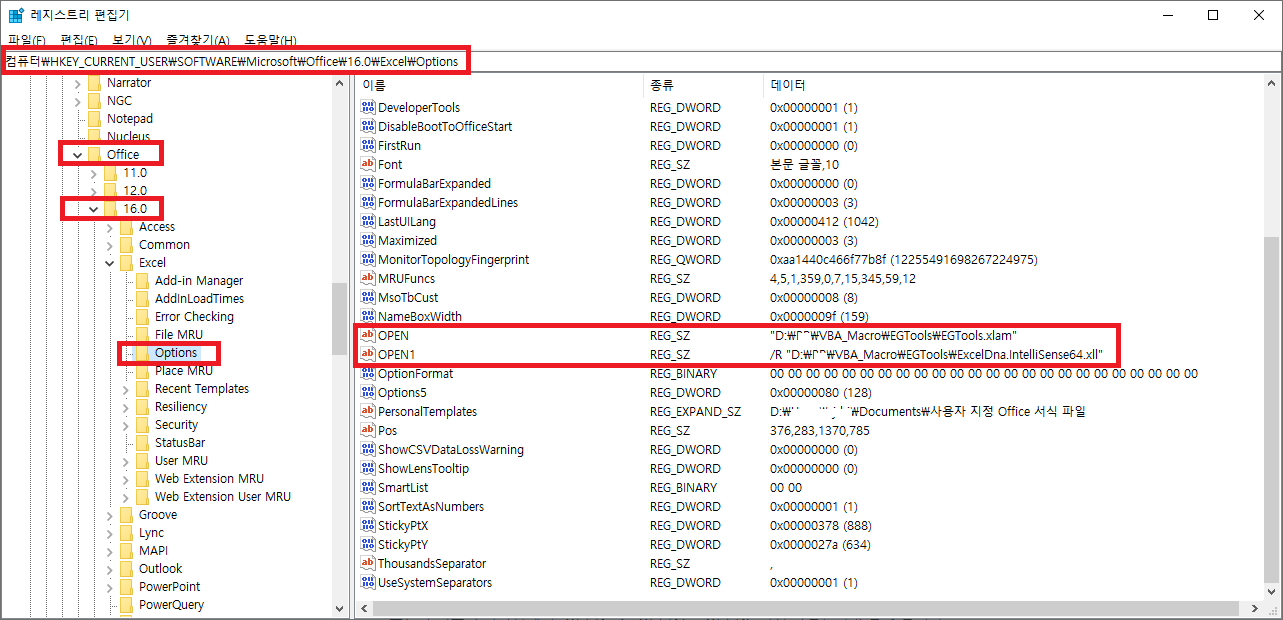Click the OptionFormat binary value icon

[367, 374]
